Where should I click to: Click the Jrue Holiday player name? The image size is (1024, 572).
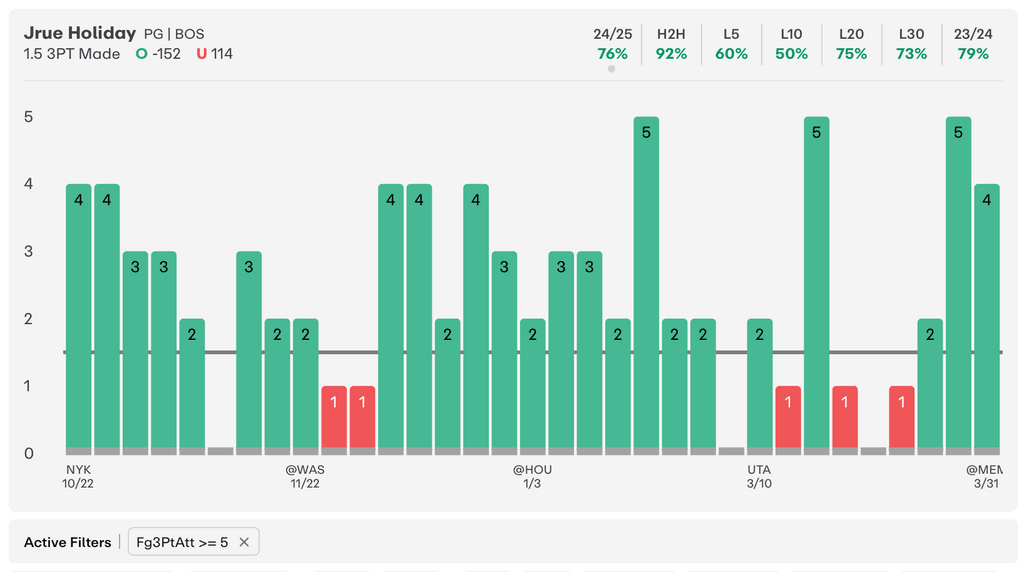click(x=80, y=33)
